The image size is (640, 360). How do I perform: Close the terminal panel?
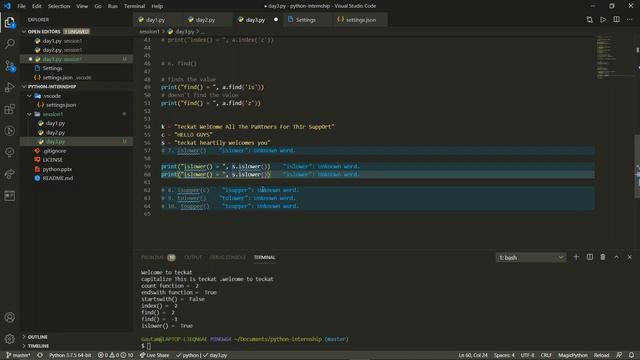pyautogui.click(x=629, y=257)
